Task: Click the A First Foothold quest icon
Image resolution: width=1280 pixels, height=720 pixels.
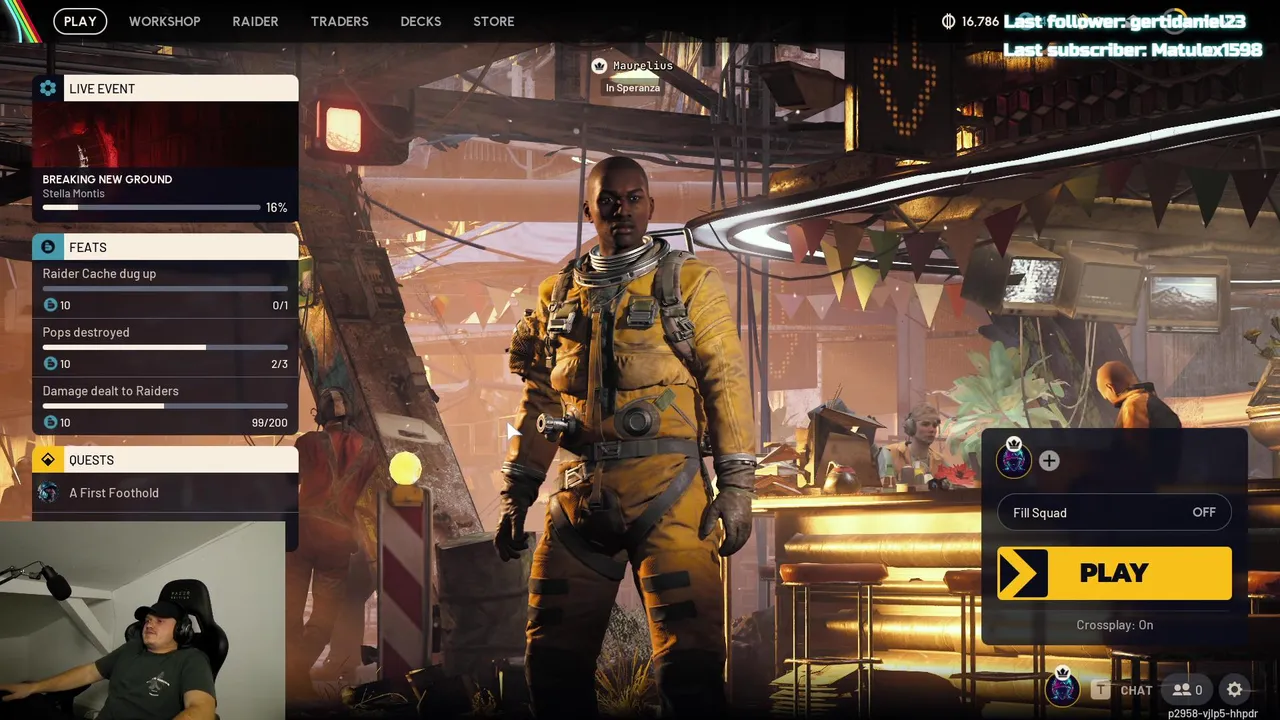Action: (x=47, y=493)
